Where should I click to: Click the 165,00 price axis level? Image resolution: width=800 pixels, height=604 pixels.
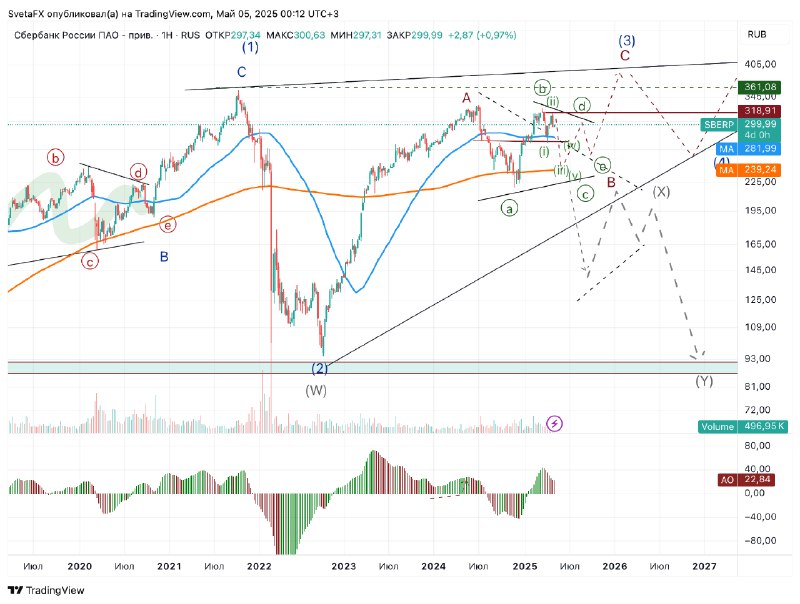tap(760, 244)
